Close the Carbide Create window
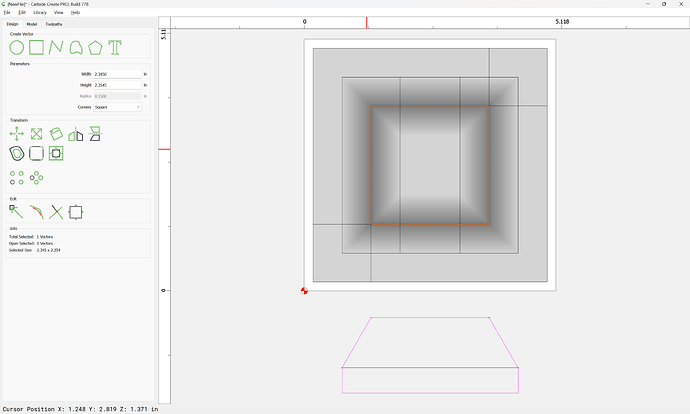The height and width of the screenshot is (414, 690). (x=681, y=4)
